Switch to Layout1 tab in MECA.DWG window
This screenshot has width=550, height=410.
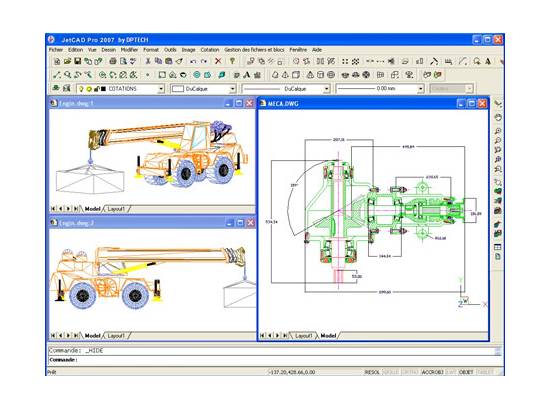tap(303, 336)
